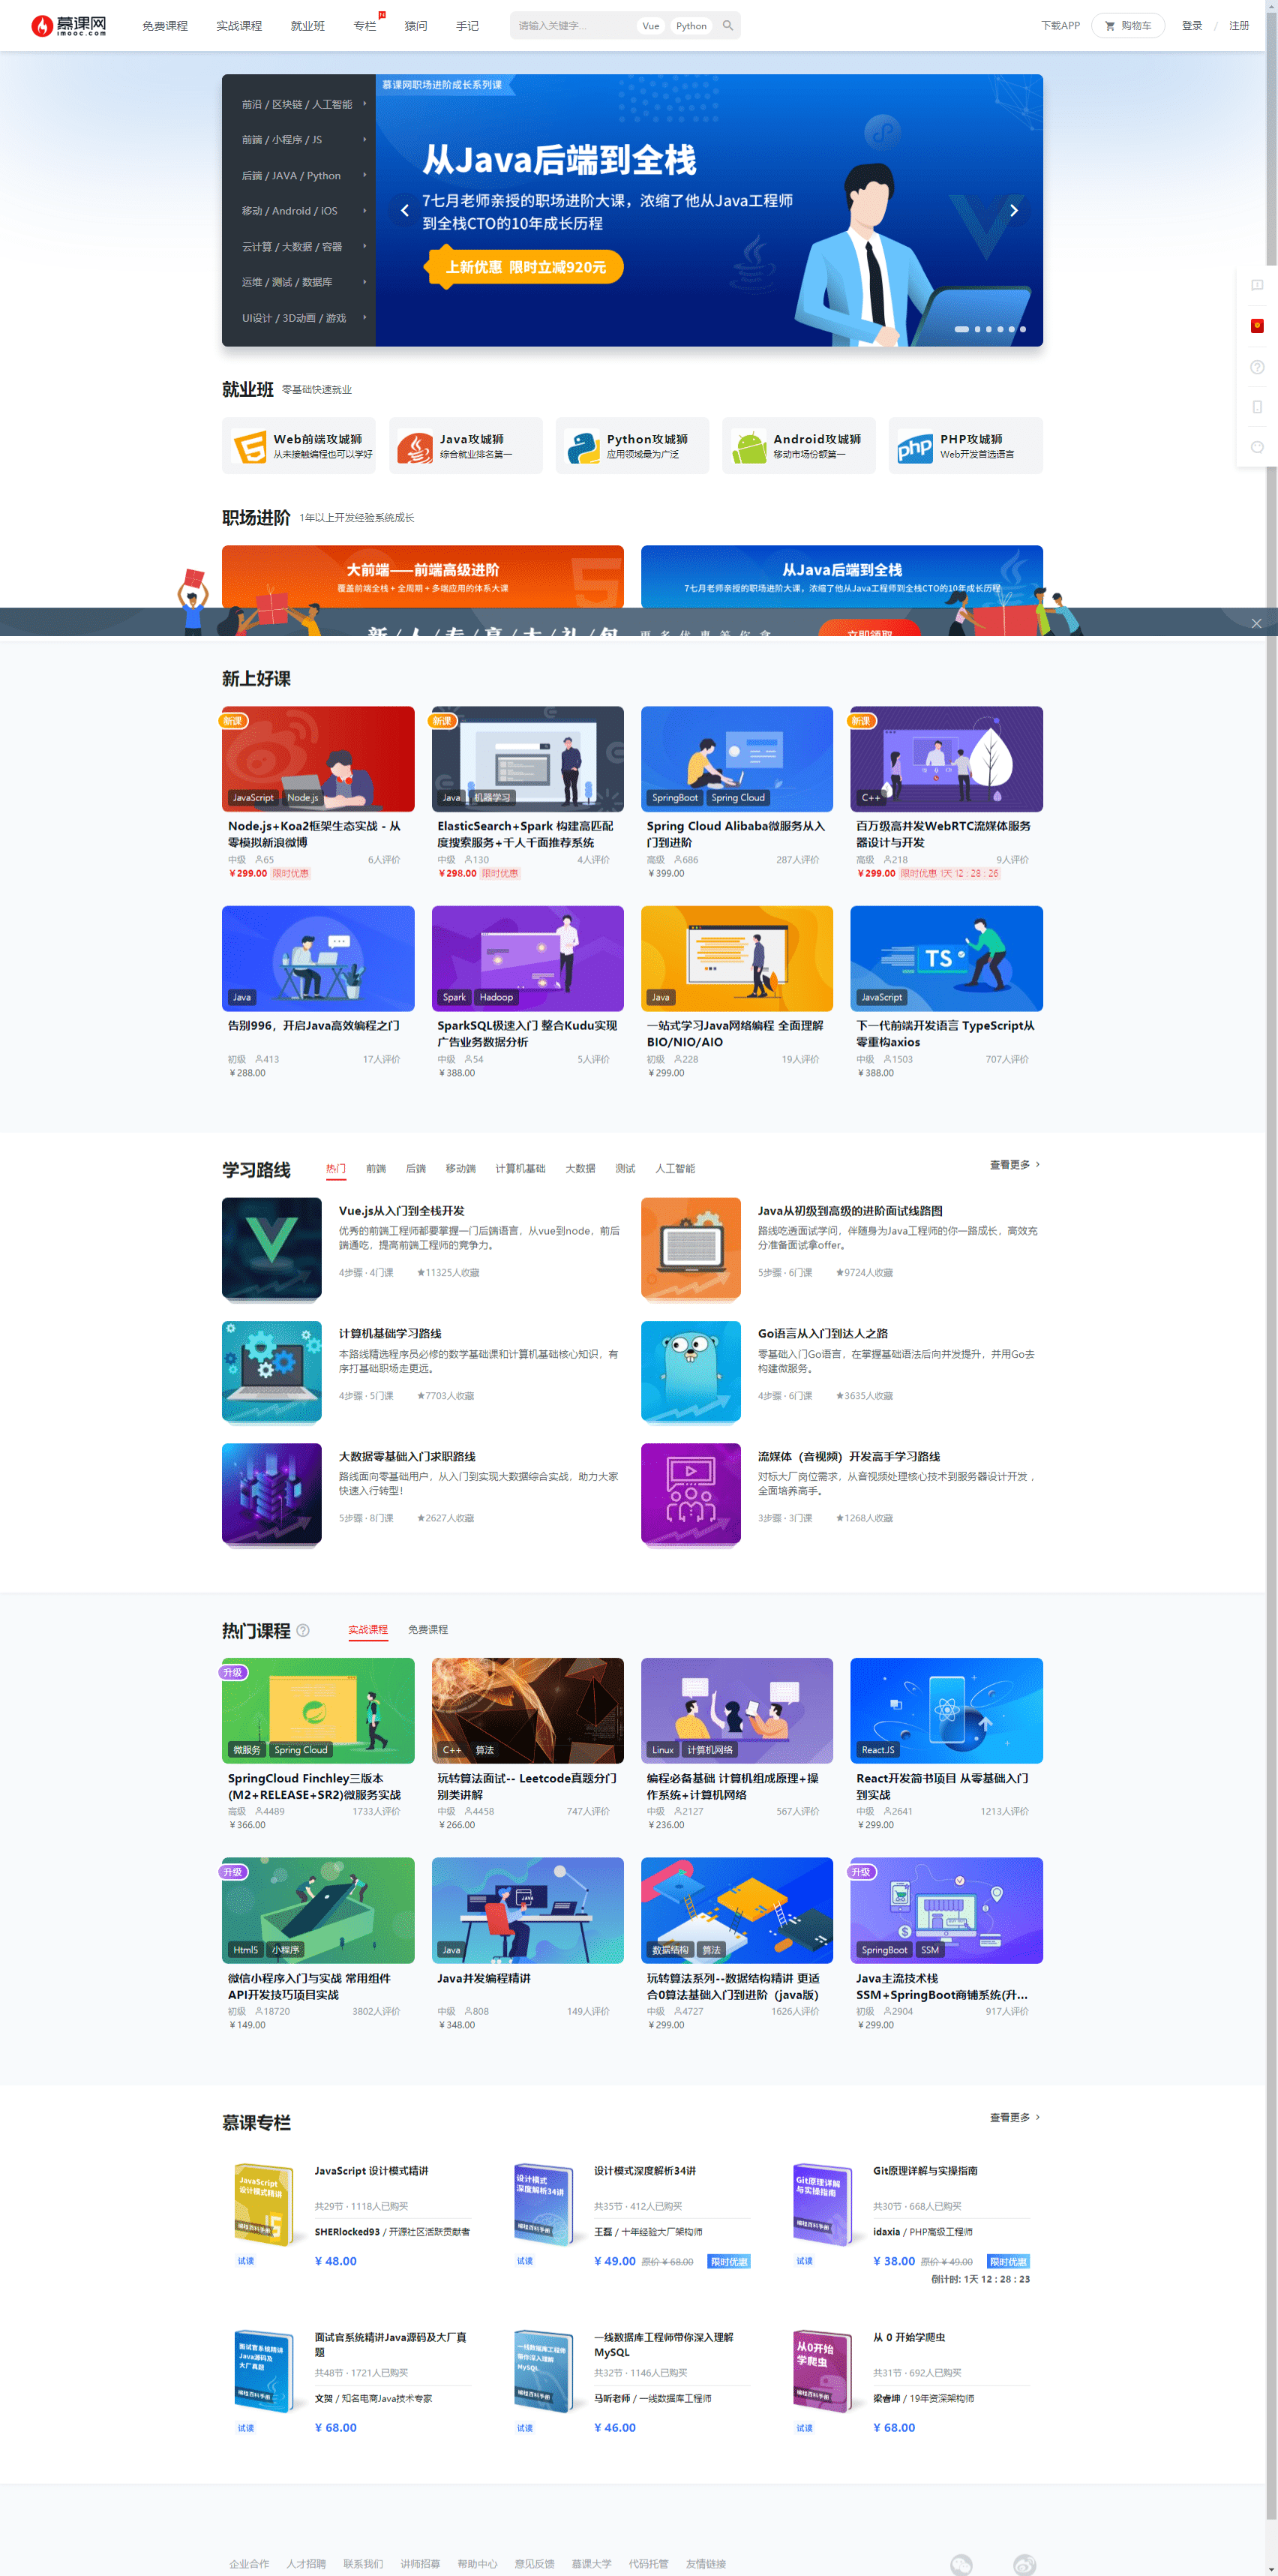
Task: Switch to the 免费课程 tab under 热门课程
Action: (427, 1630)
